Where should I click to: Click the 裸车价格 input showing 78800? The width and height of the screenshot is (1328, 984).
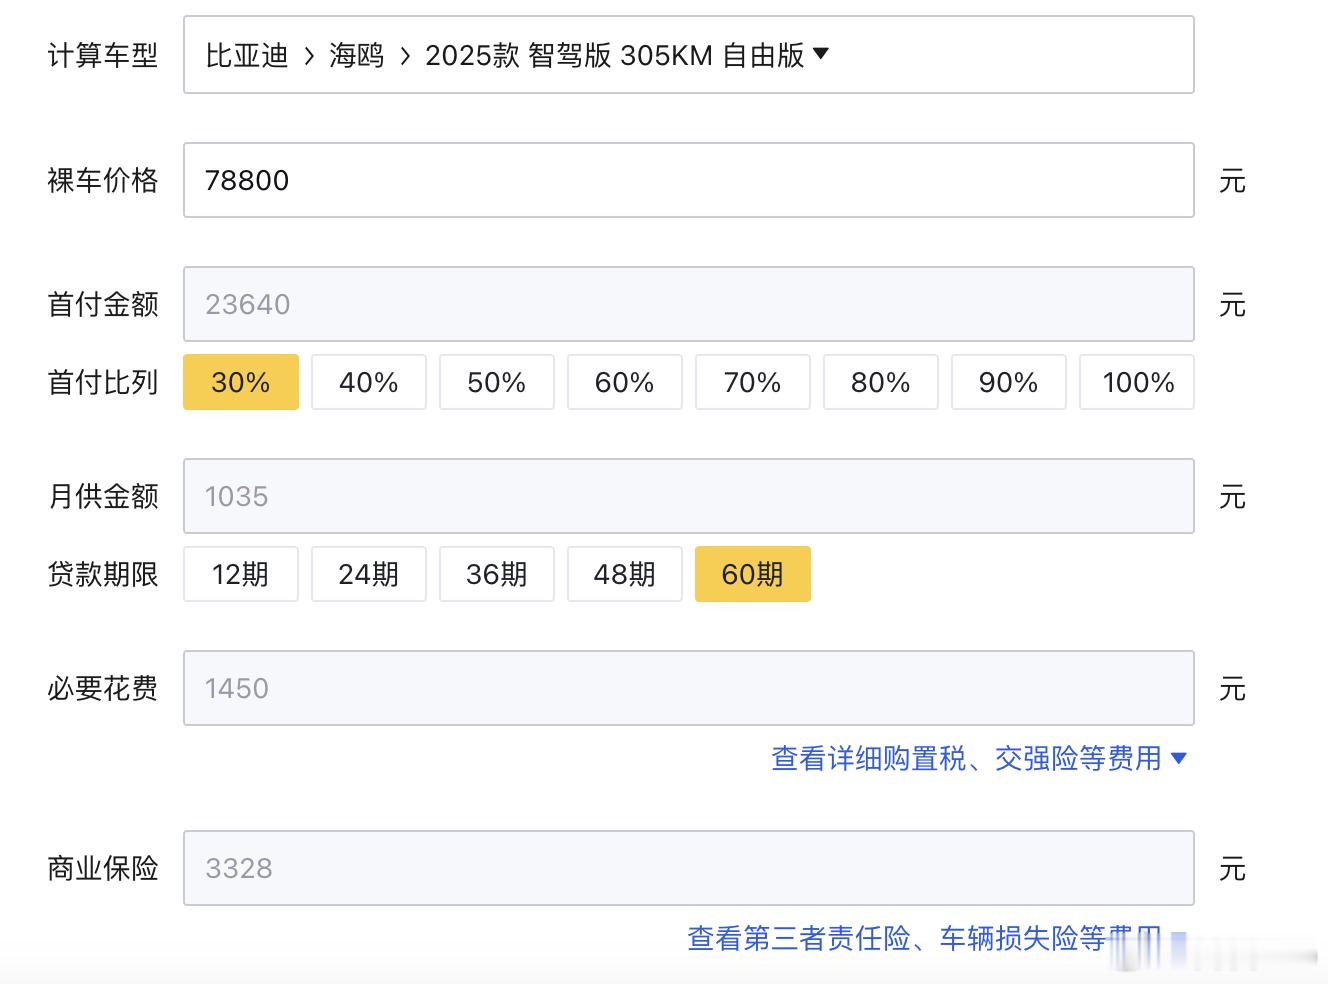click(x=688, y=180)
